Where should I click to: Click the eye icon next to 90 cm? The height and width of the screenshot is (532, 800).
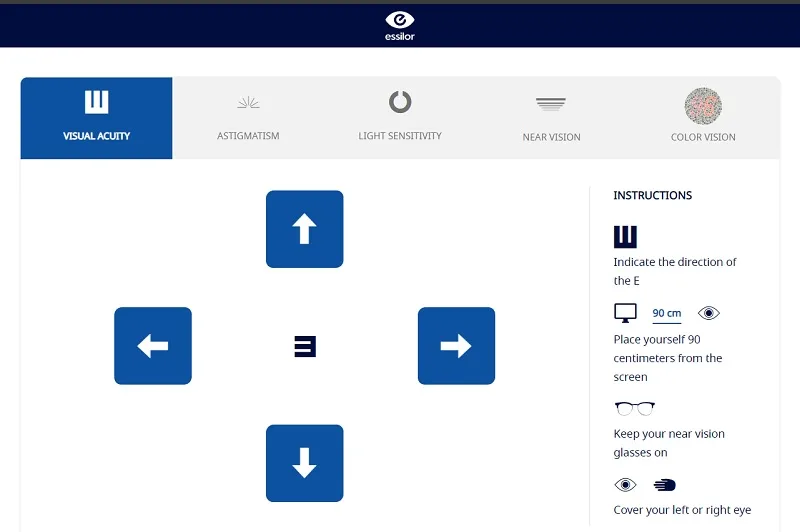click(x=709, y=313)
